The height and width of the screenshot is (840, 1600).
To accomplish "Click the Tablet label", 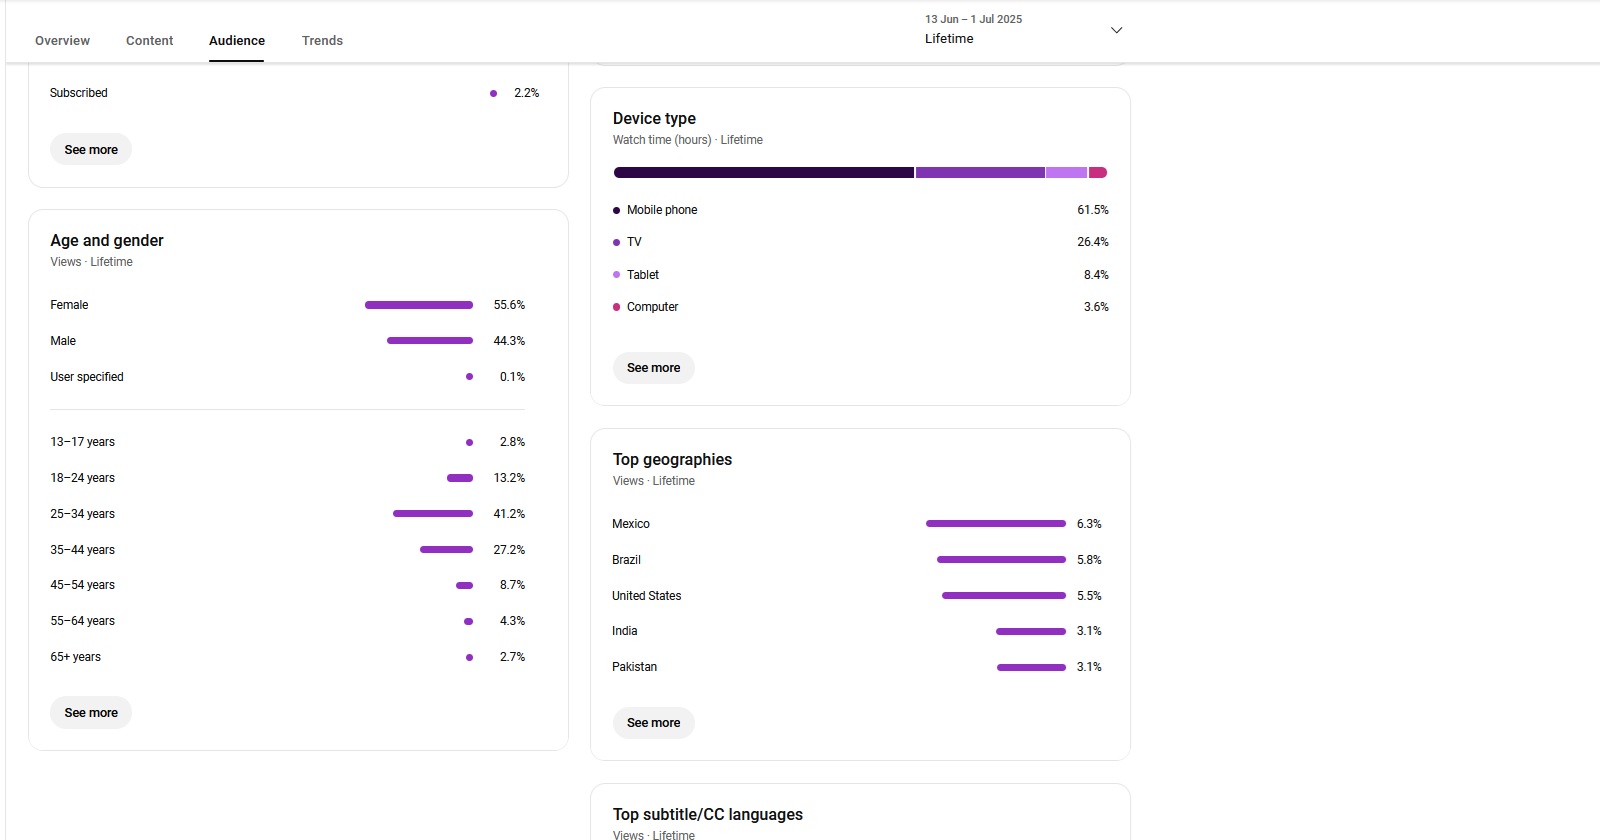I will coord(643,275).
